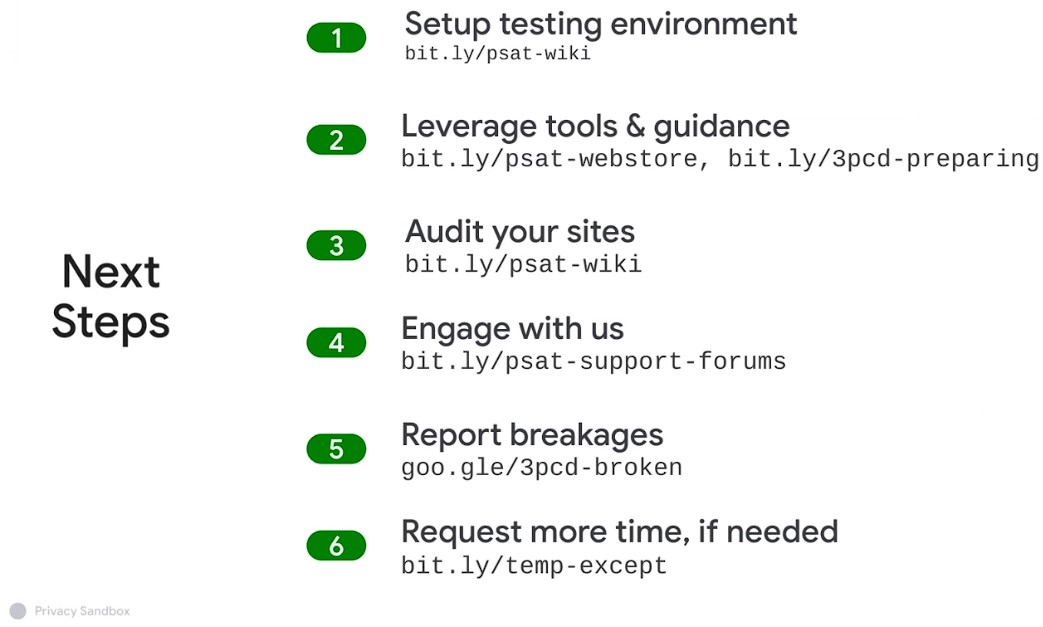The width and height of the screenshot is (1043, 627).
Task: Open bit.ly/psat-wiki link under Audit your sites
Action: click(x=522, y=265)
